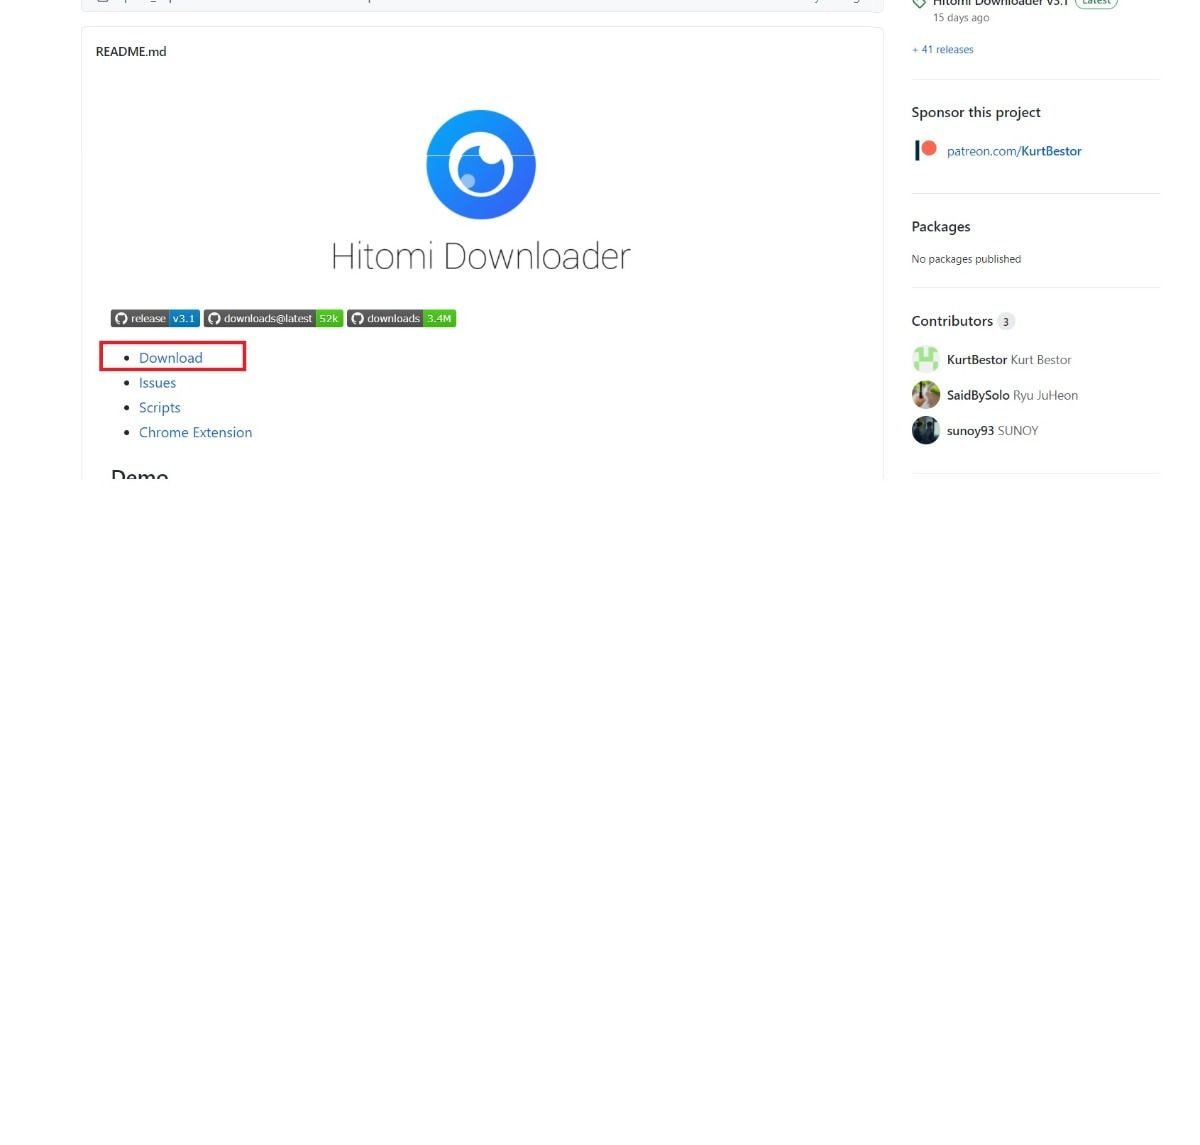The image size is (1200, 1145).
Task: Open patreon.com/KurtBestor sponsor link
Action: coord(1014,151)
